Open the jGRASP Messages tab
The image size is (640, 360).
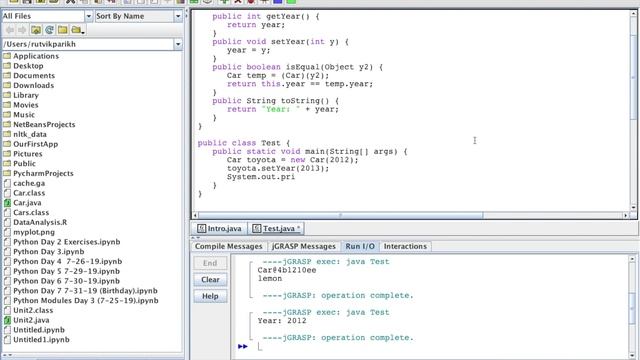[x=303, y=247]
